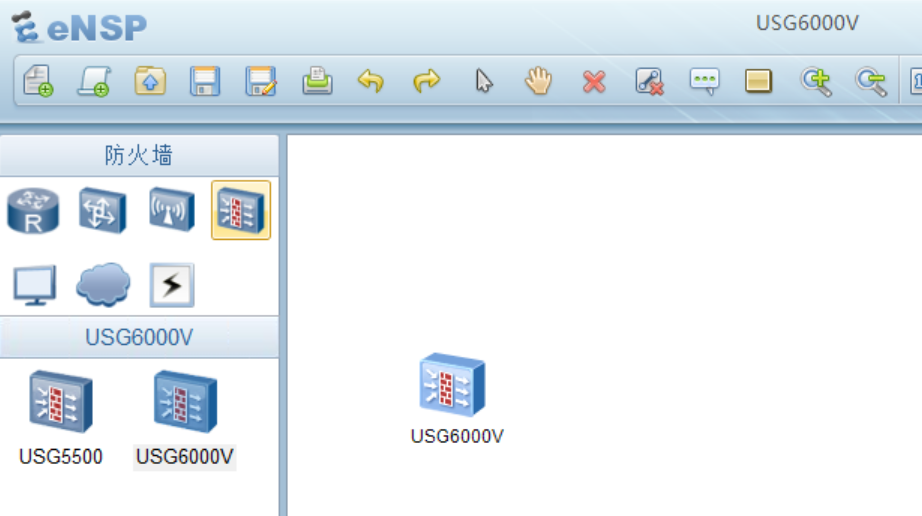Click the Save As floppy-with-pencil icon
The image size is (922, 516).
pyautogui.click(x=260, y=81)
